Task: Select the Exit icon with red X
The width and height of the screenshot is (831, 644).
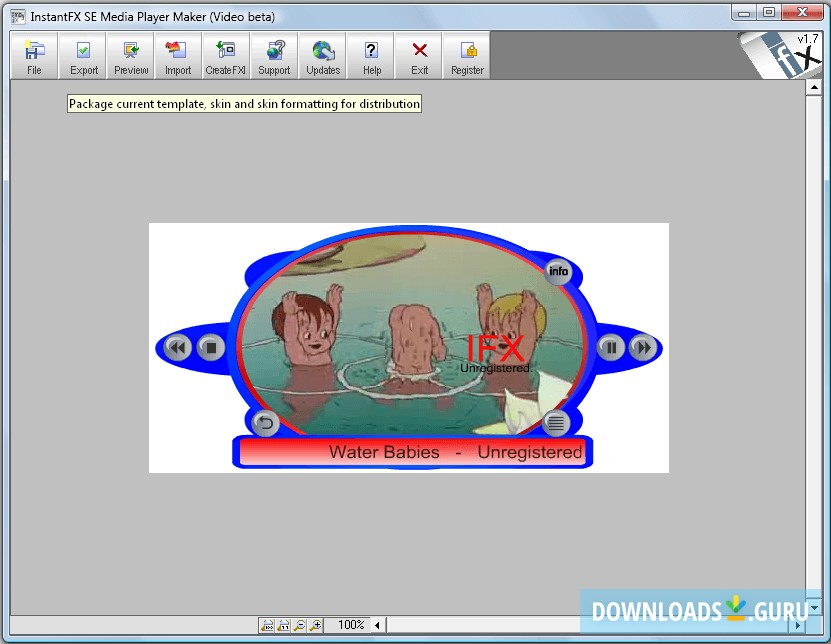Action: pos(418,55)
